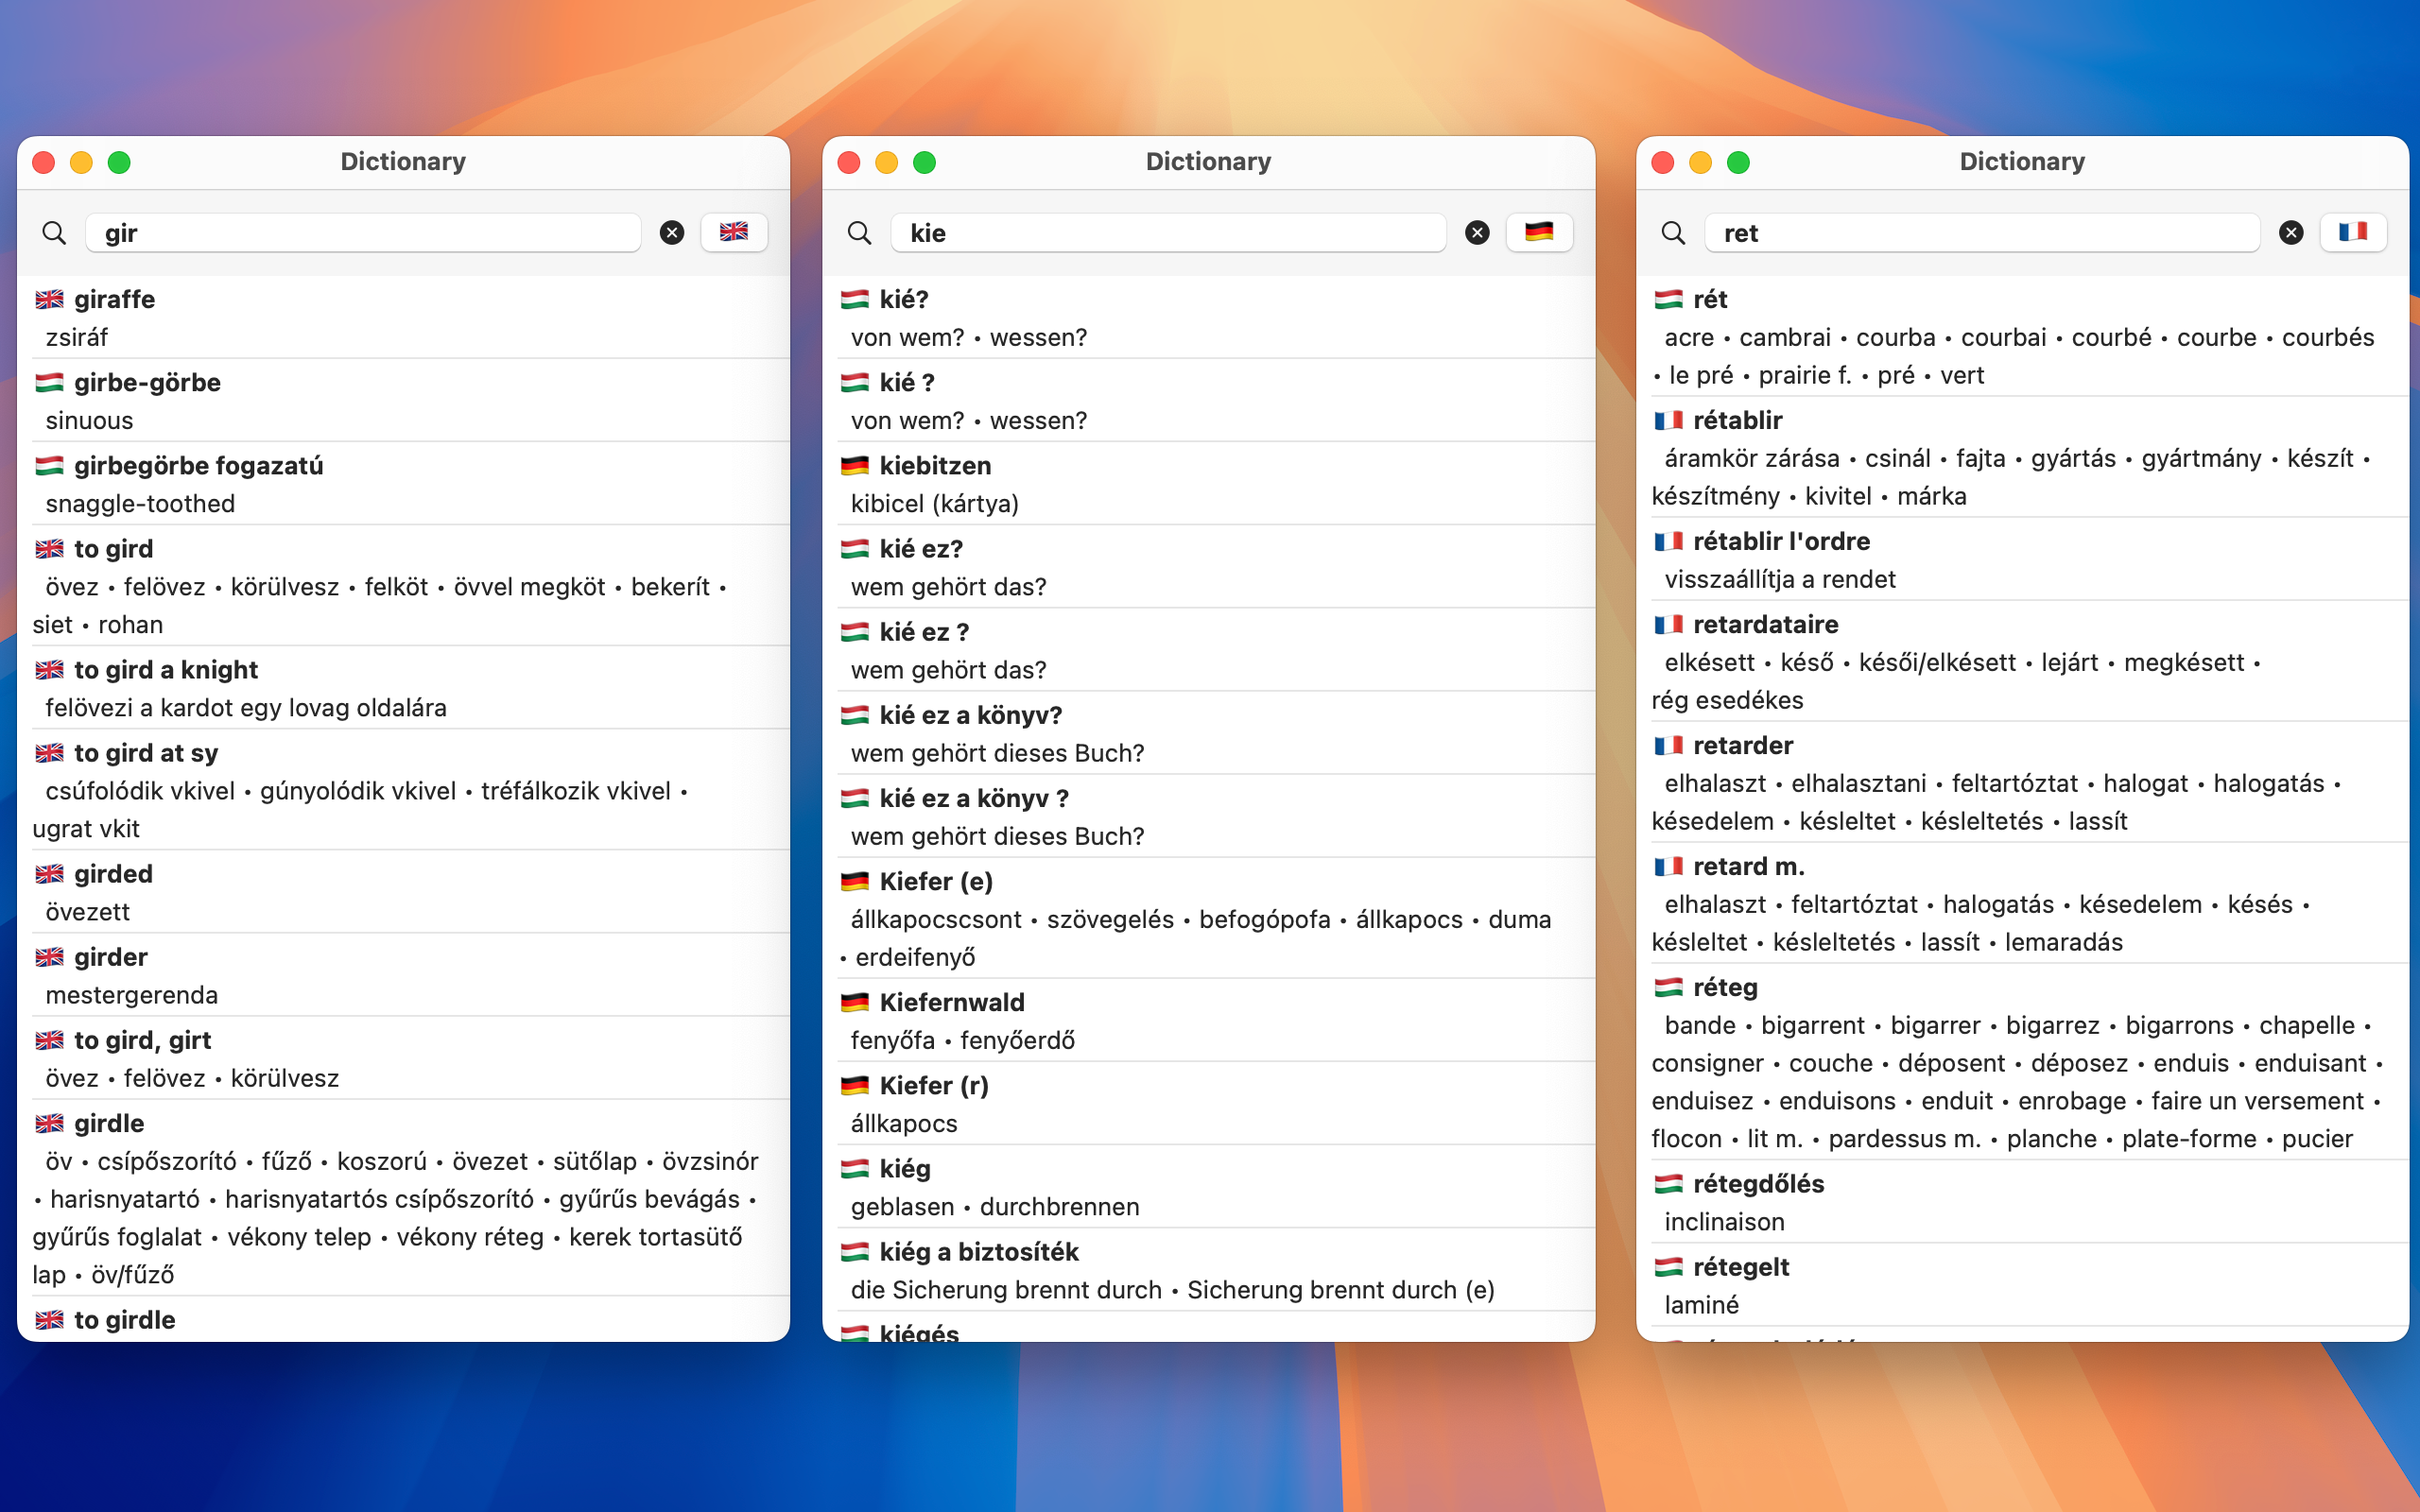Click the search magnifier in the 'kie' window
This screenshot has width=2420, height=1512.
[859, 233]
